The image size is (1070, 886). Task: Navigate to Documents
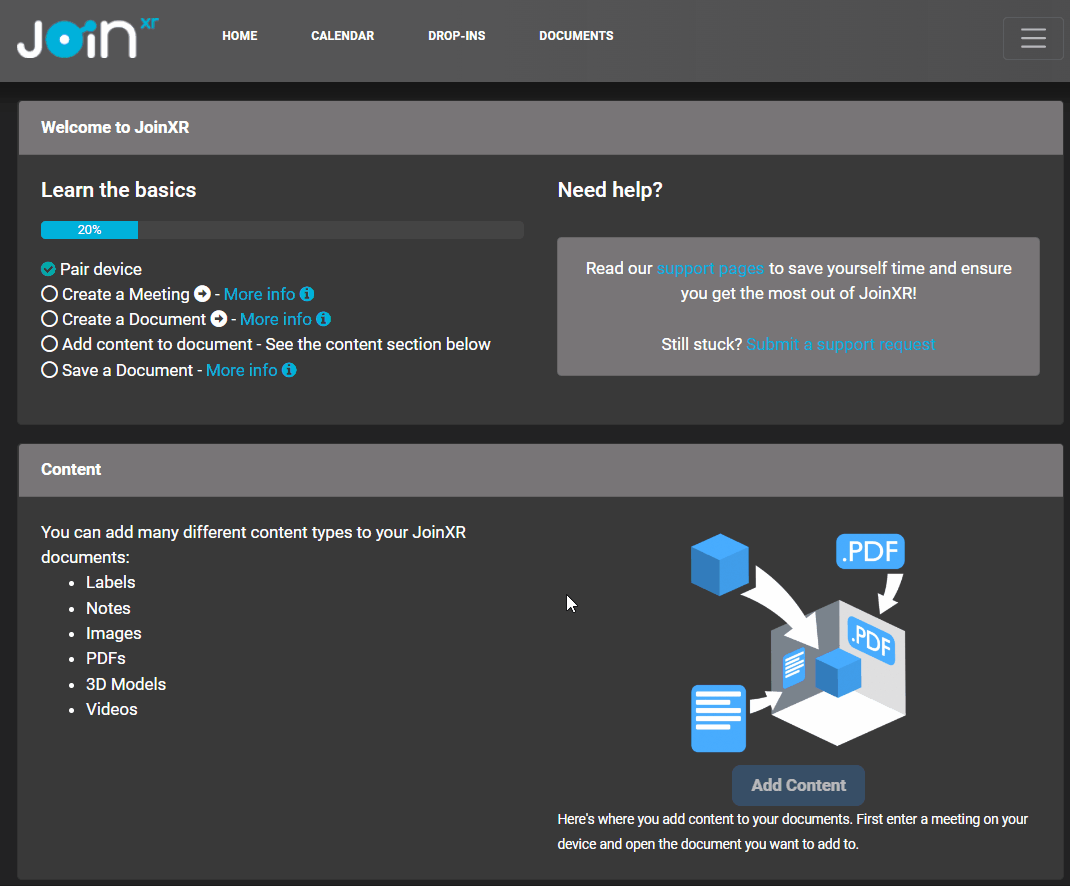pyautogui.click(x=576, y=36)
